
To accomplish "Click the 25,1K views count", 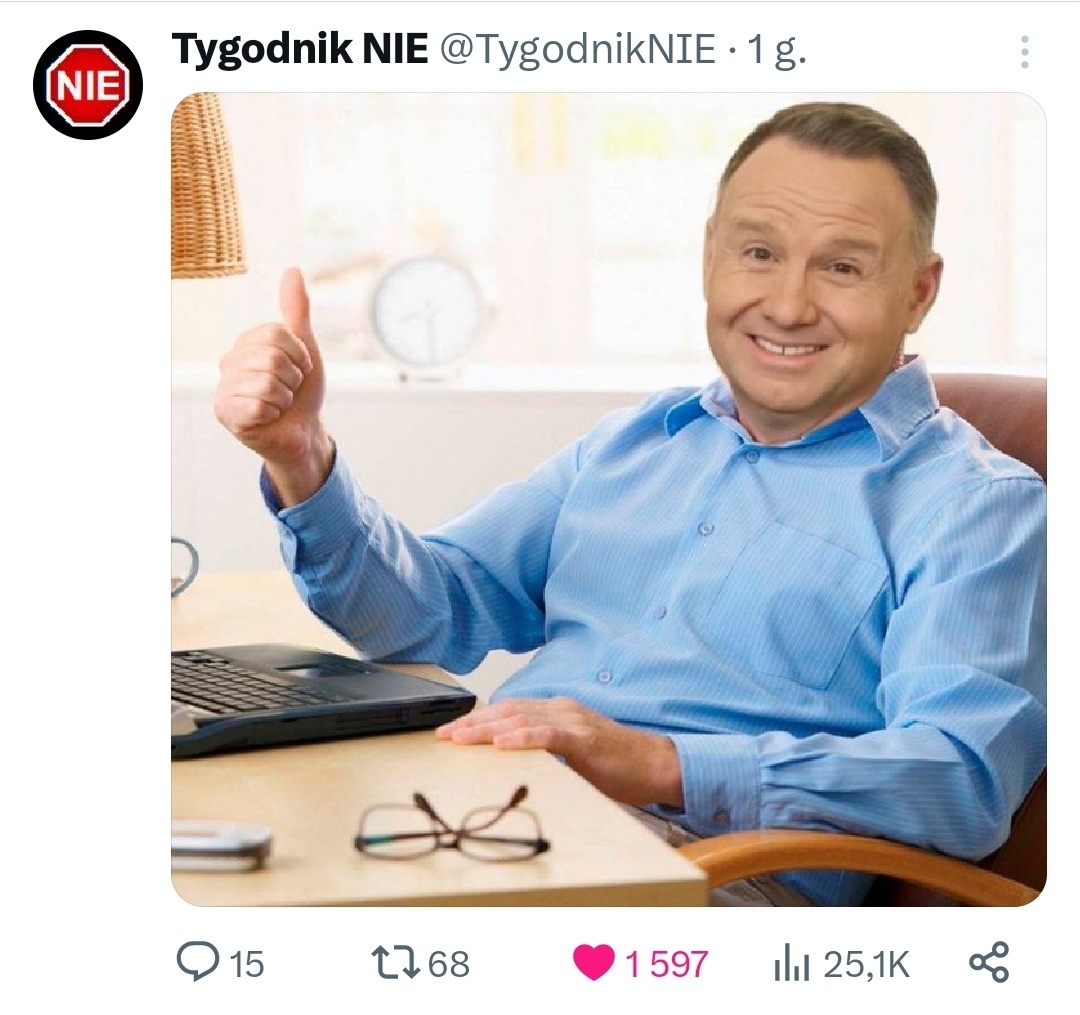I will click(866, 964).
